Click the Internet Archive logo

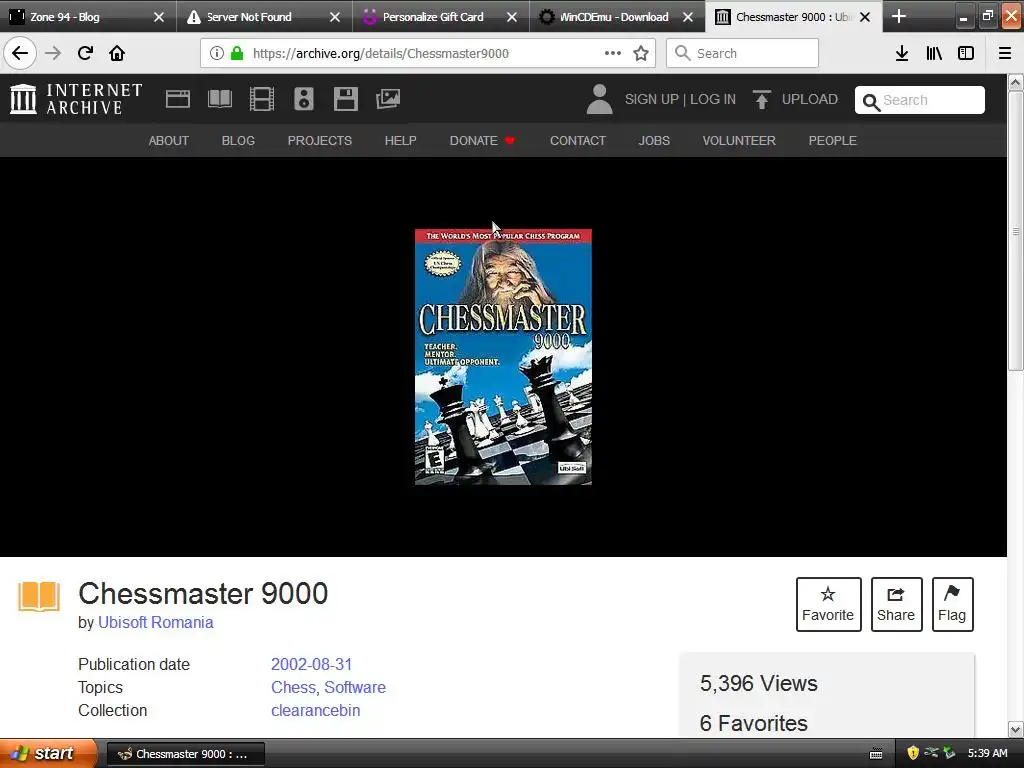pyautogui.click(x=76, y=99)
